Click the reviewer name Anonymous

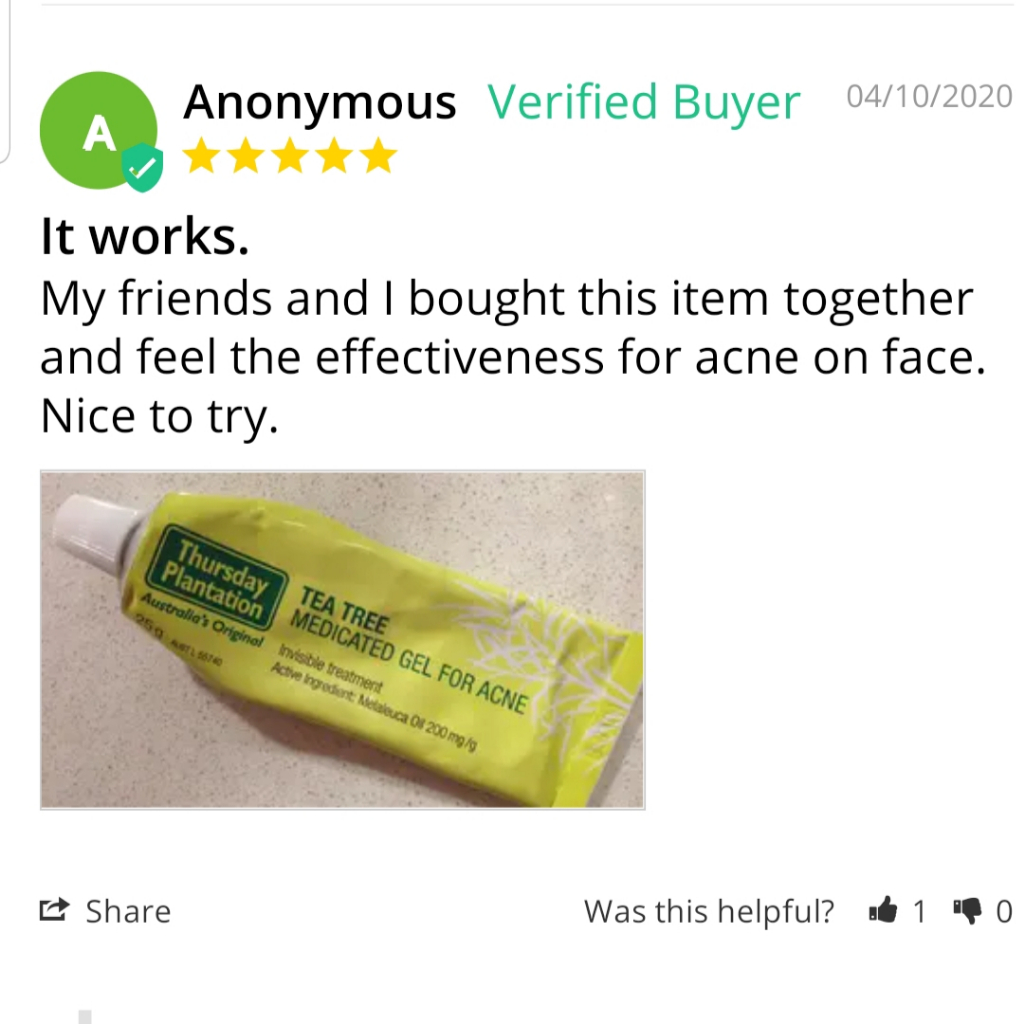coord(319,103)
